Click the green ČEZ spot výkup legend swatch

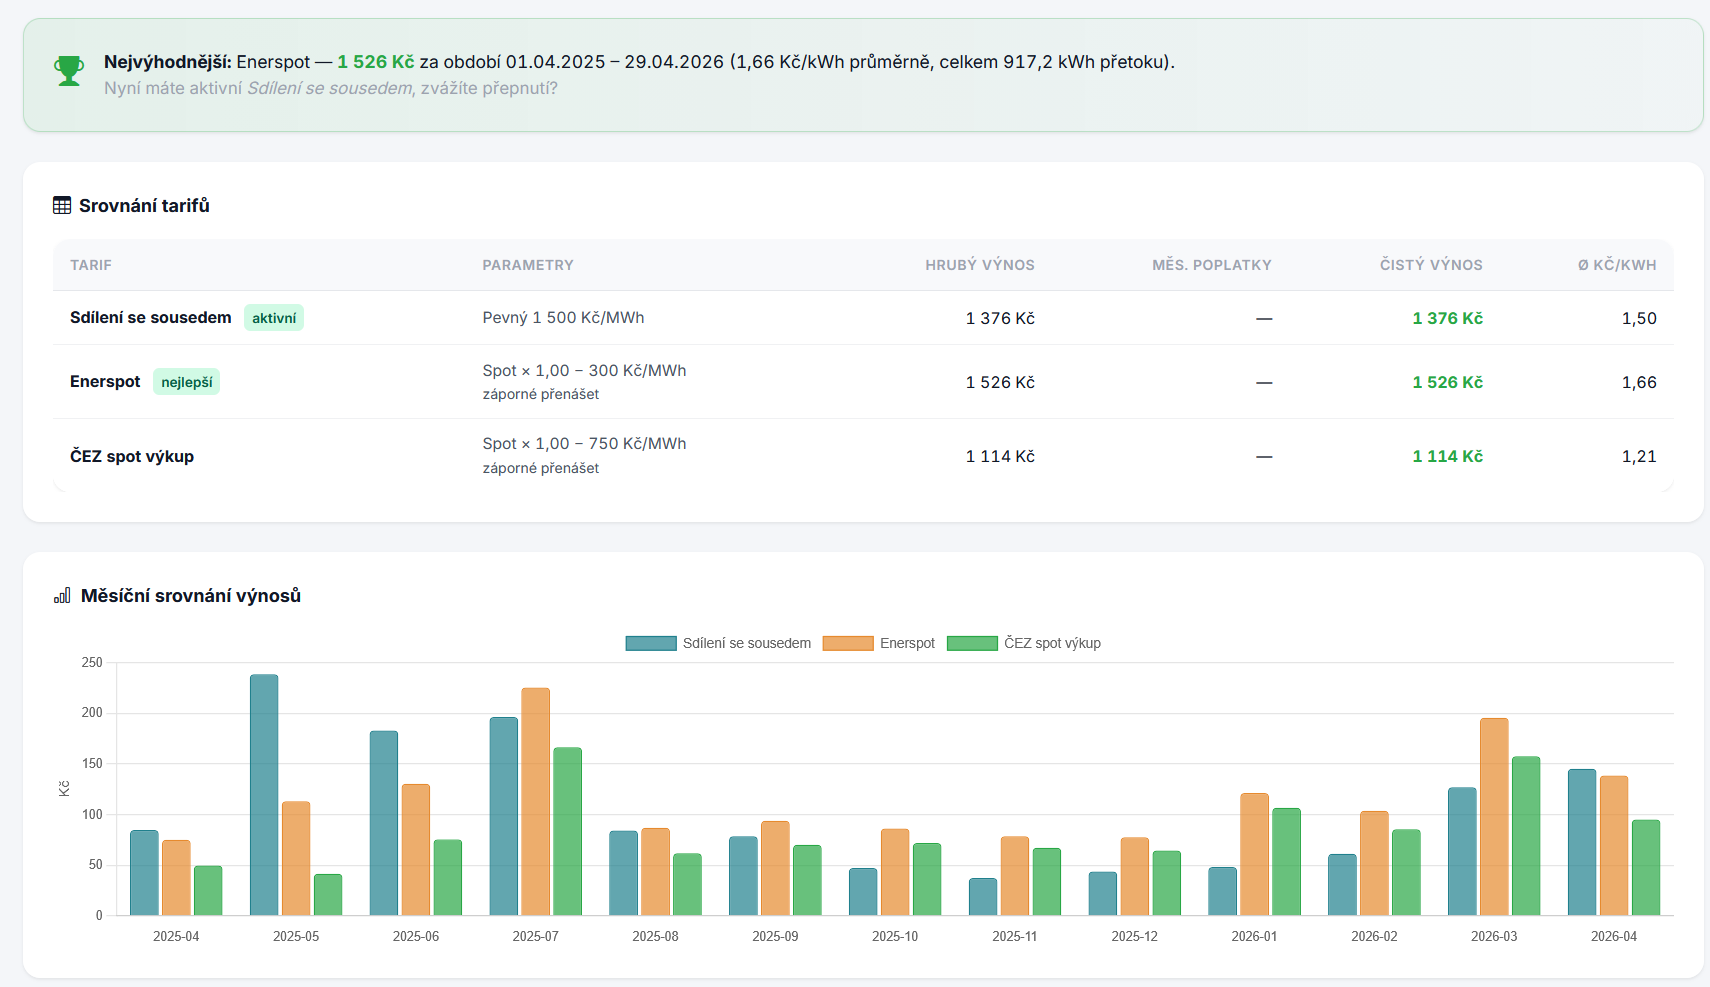[972, 643]
